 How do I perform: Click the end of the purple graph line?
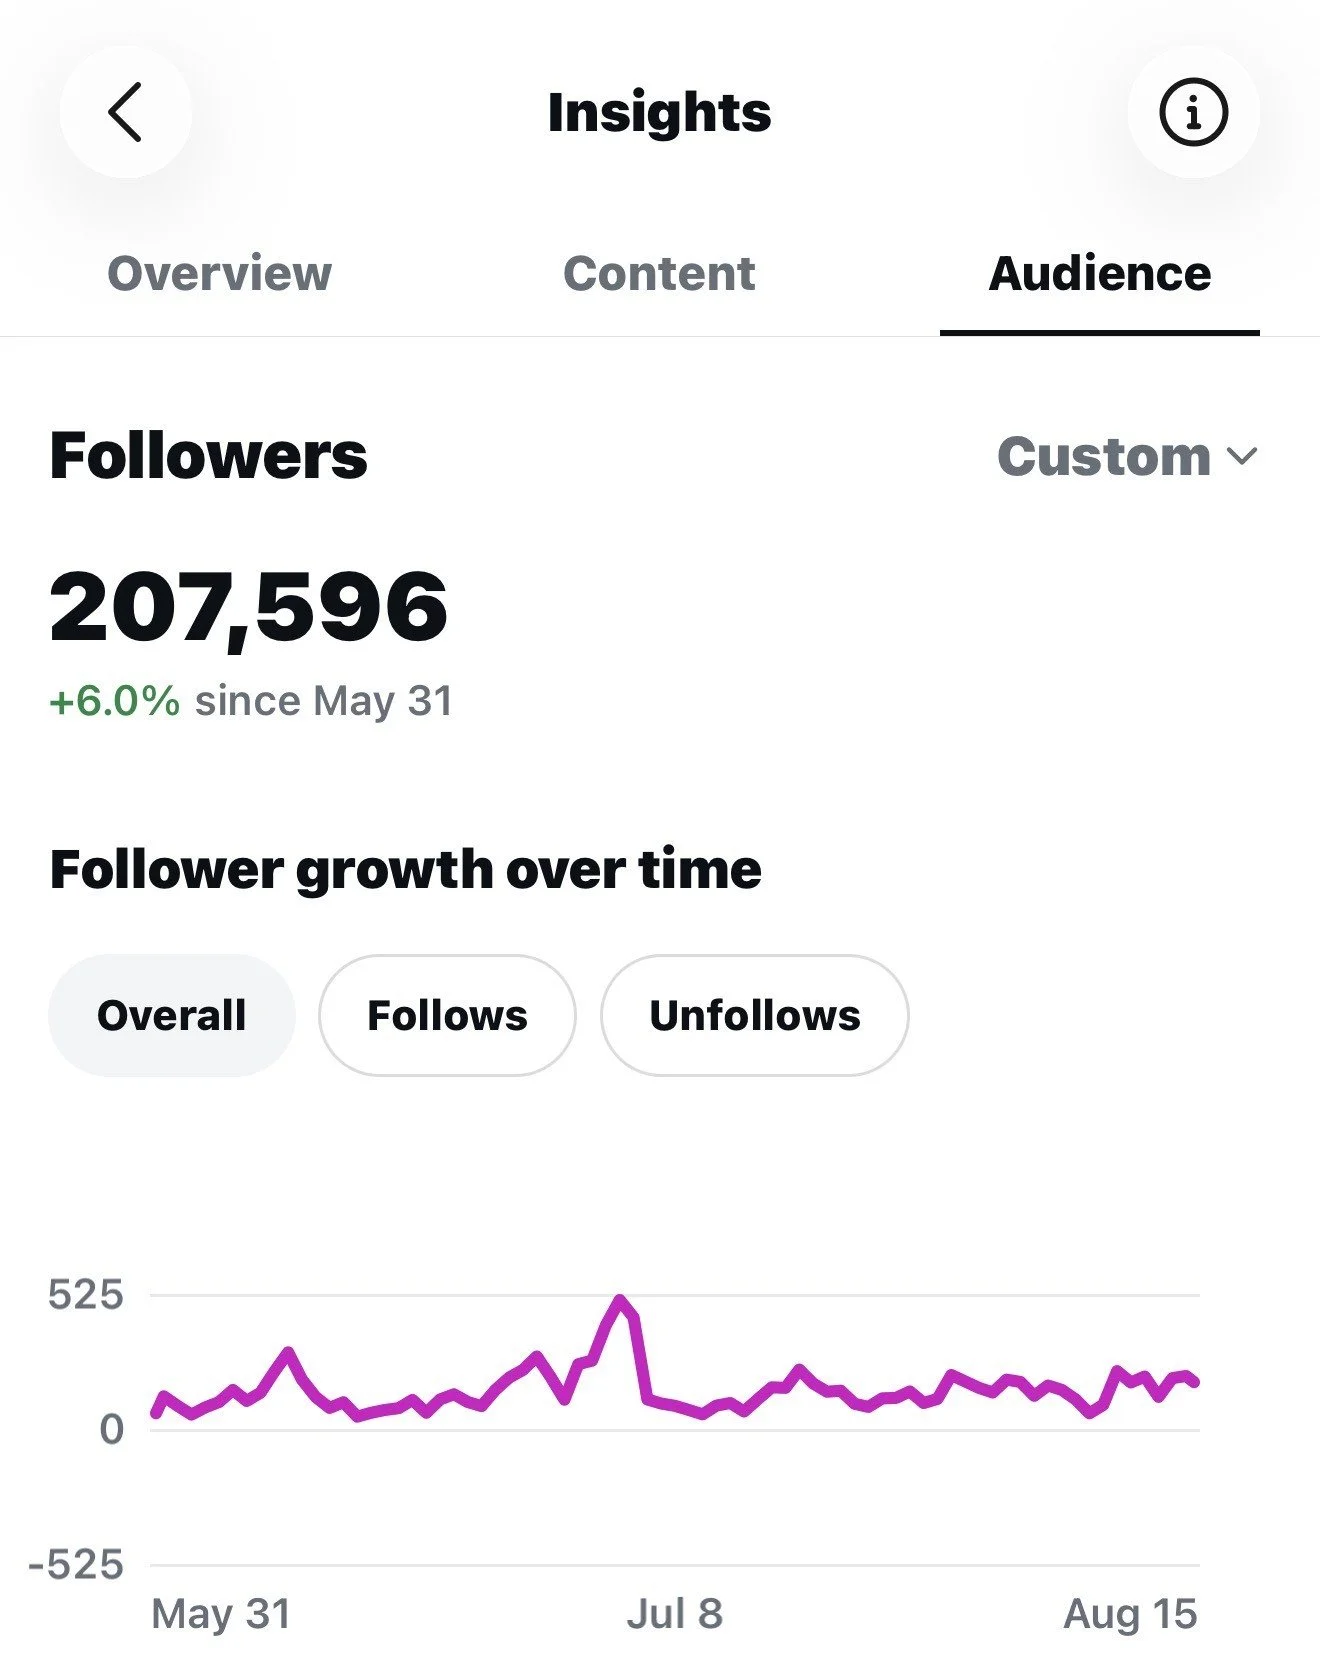pos(1194,1382)
